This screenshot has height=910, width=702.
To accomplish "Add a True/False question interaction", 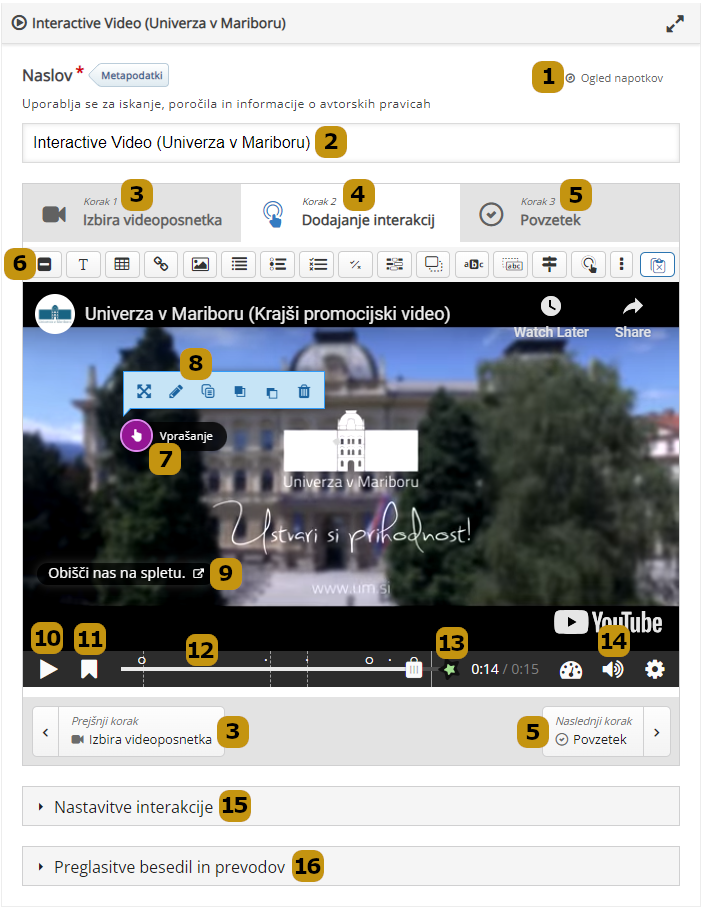I will [356, 265].
